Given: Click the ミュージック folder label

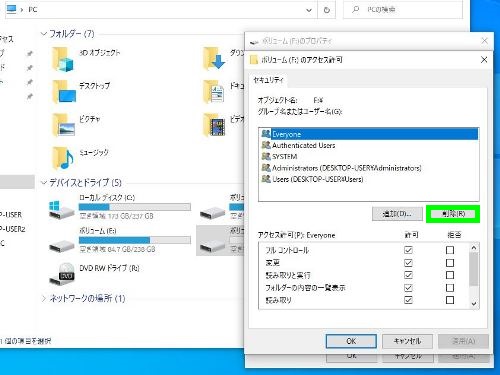Looking at the screenshot, I should [x=94, y=153].
